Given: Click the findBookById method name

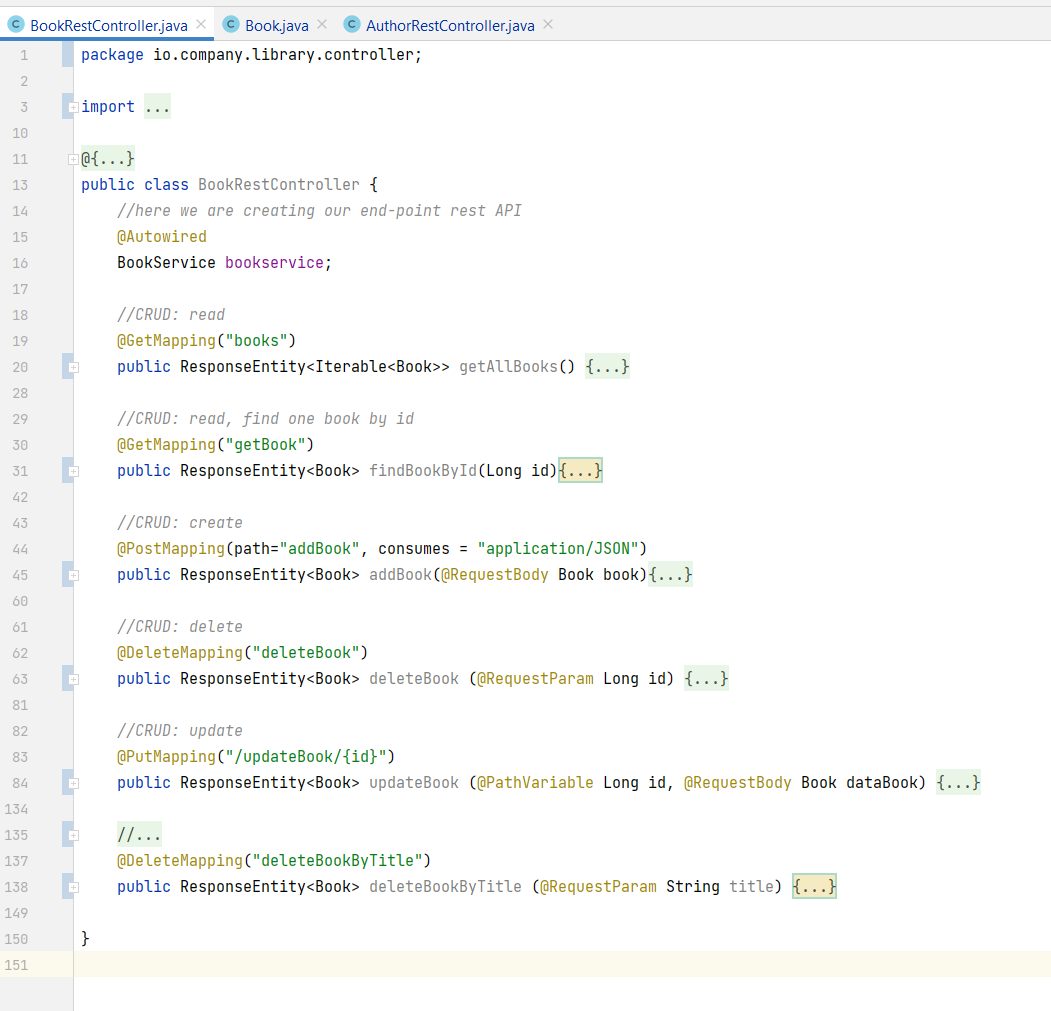Looking at the screenshot, I should (x=423, y=471).
